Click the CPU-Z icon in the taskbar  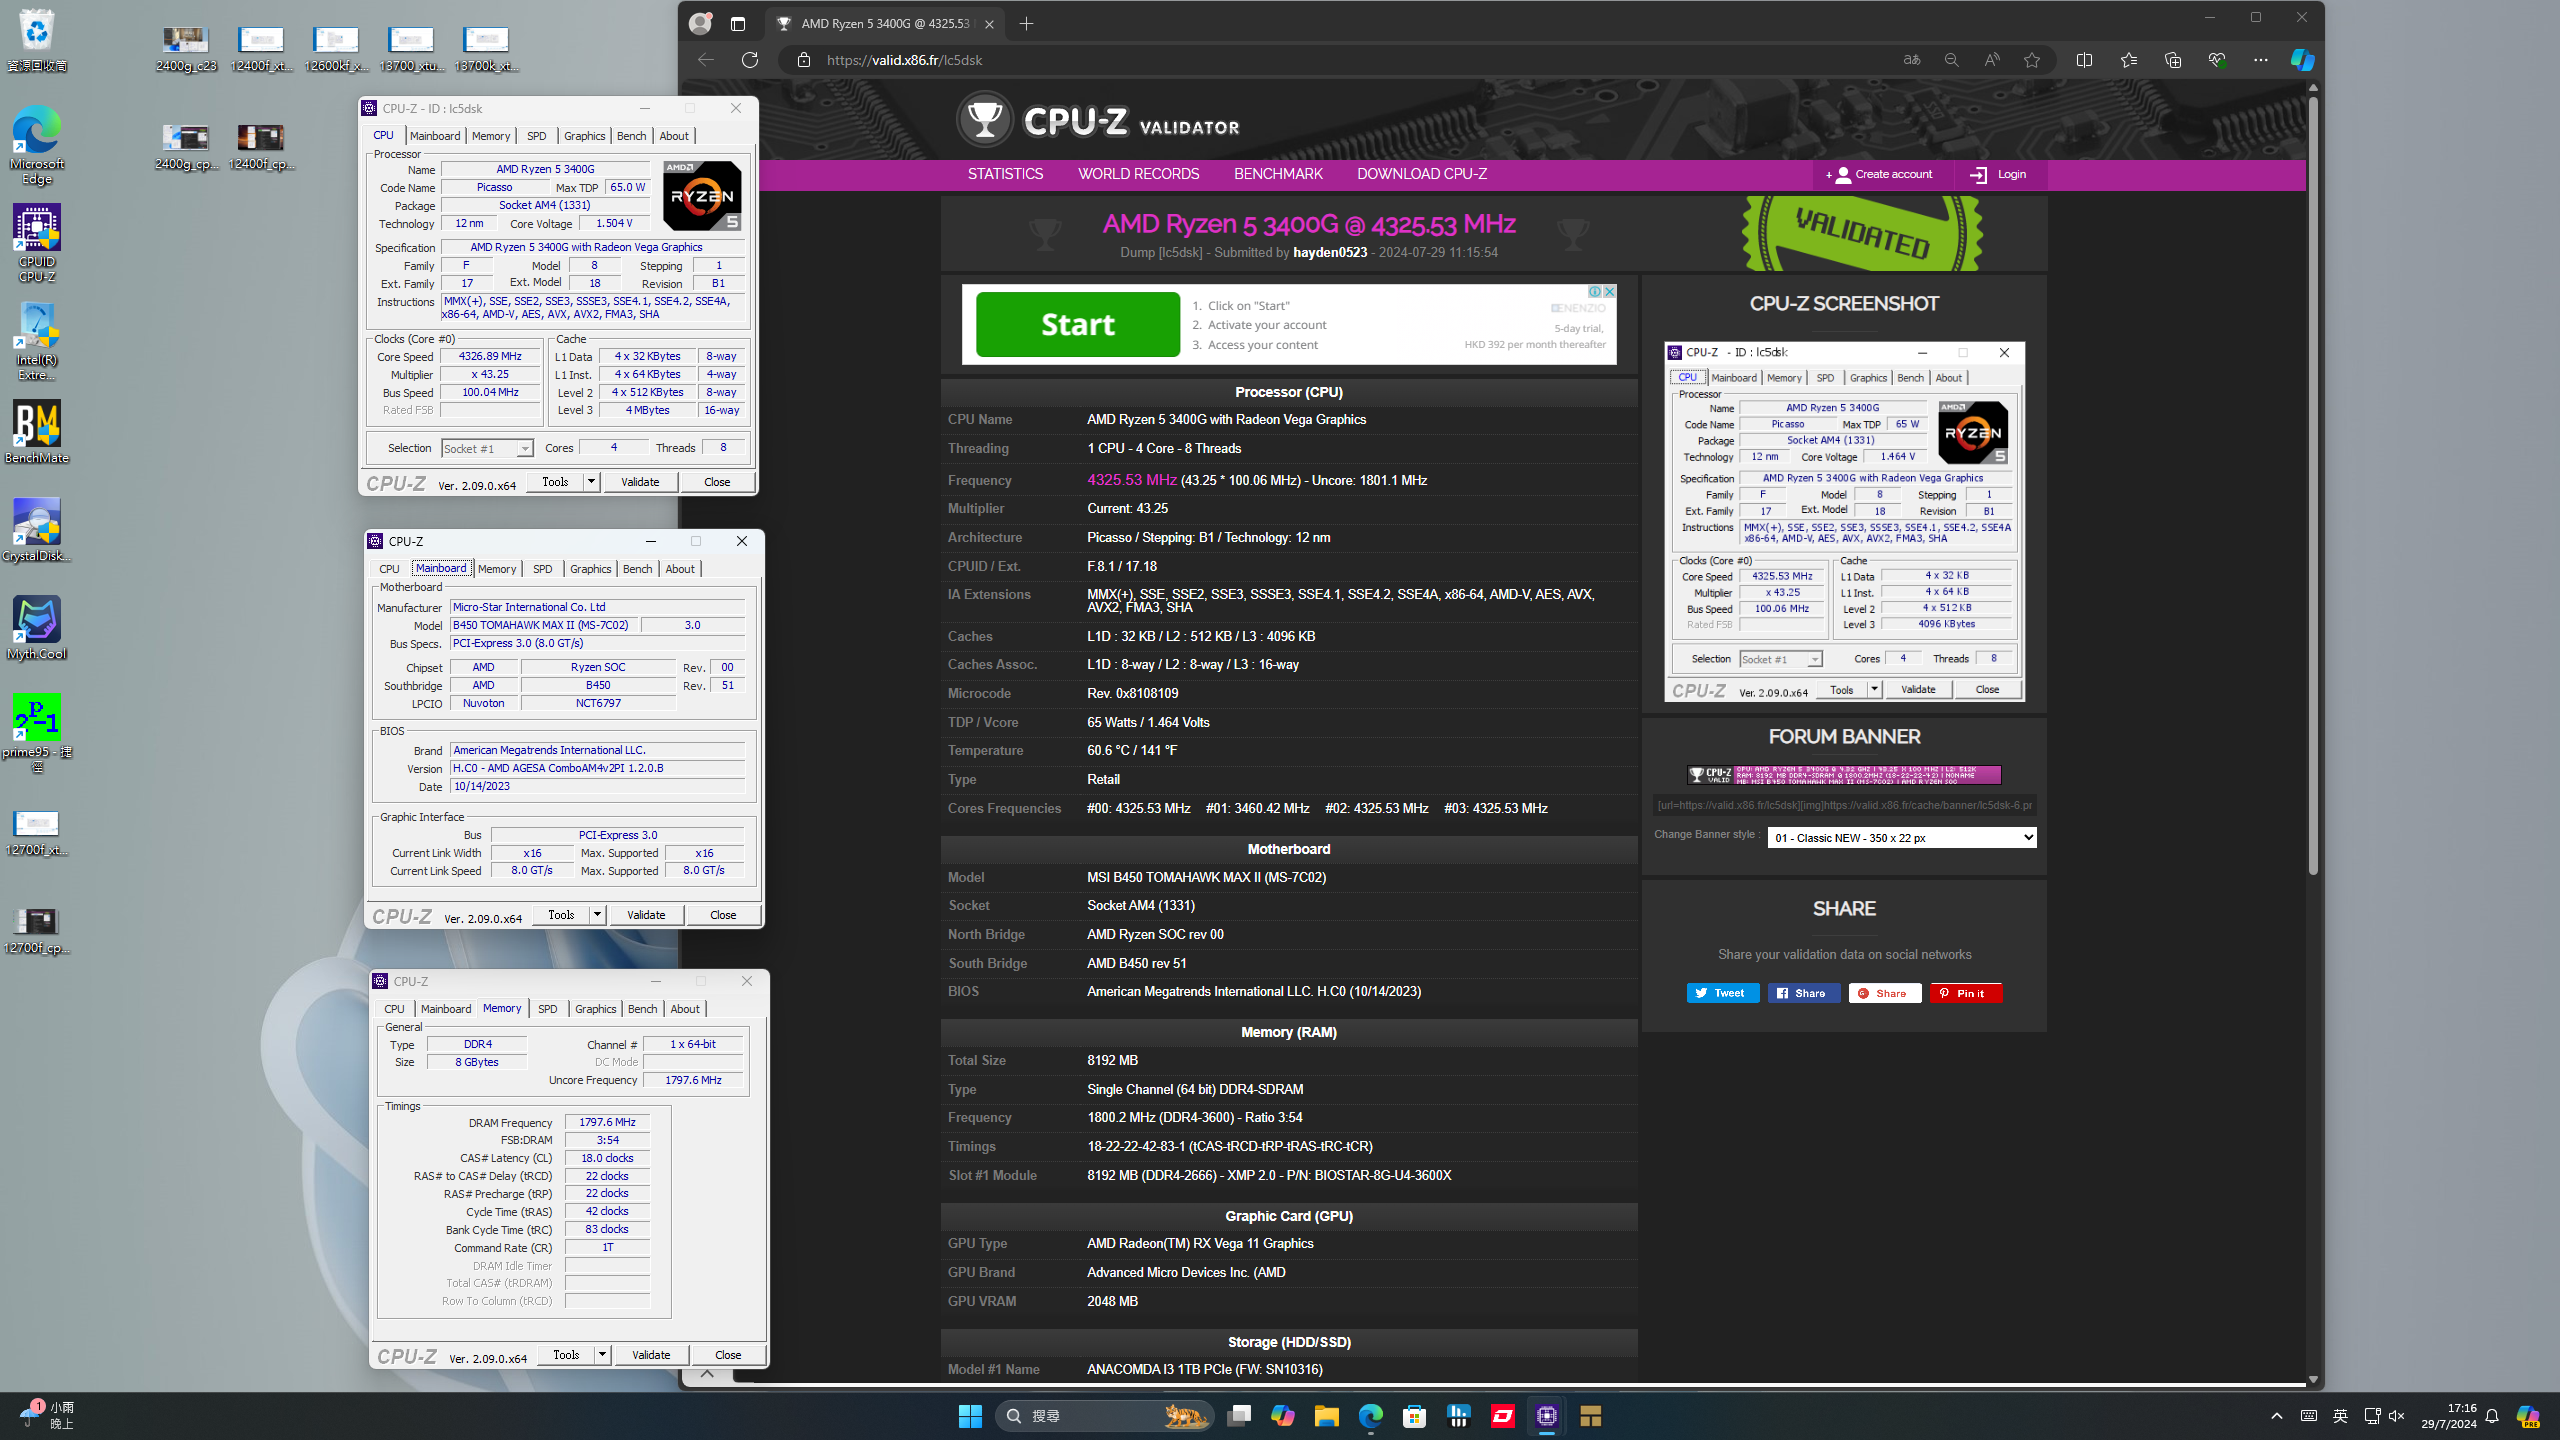point(1547,1416)
